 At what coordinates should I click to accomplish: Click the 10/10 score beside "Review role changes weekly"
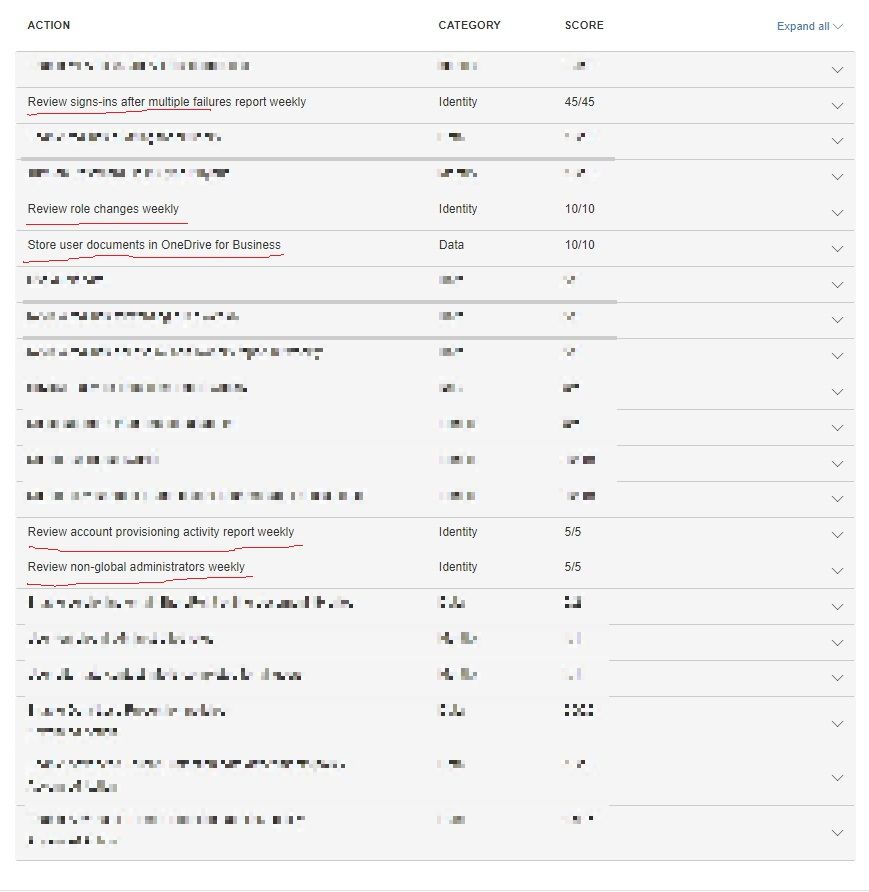pos(582,209)
